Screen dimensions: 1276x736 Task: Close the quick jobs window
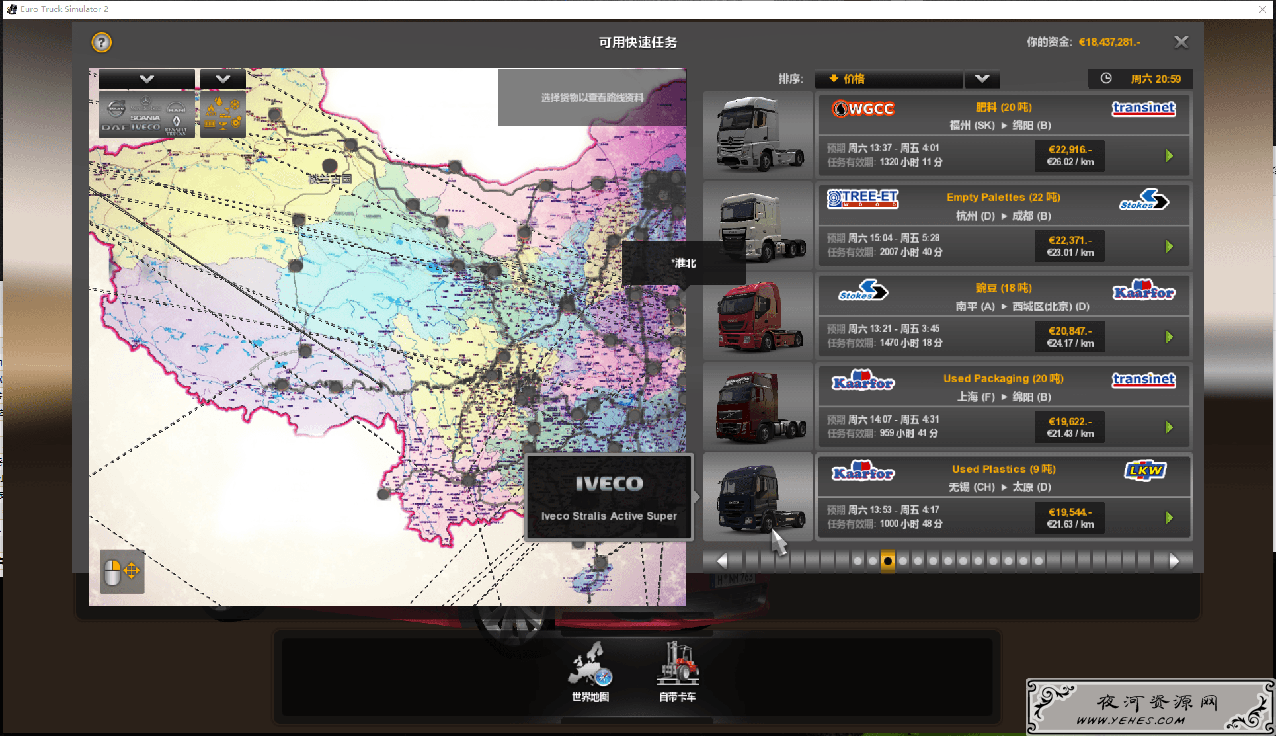(1181, 42)
